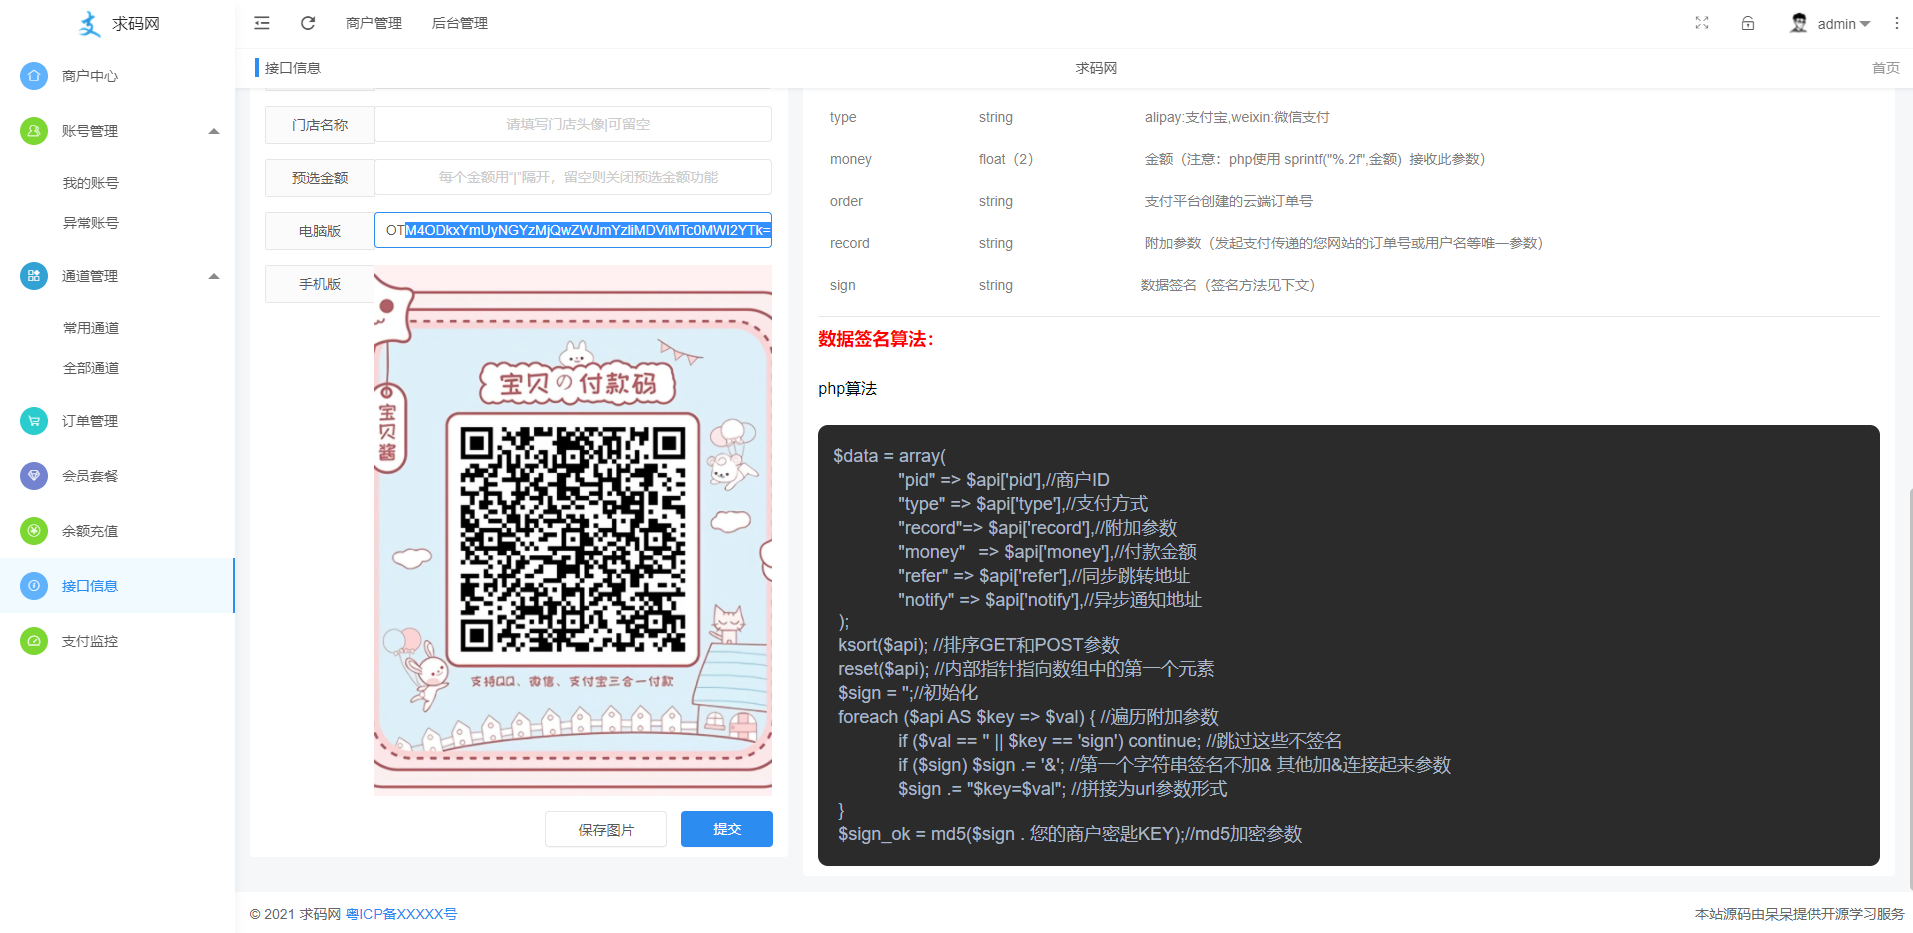This screenshot has height=933, width=1913.
Task: Click the 'money' parameter name
Action: pyautogui.click(x=851, y=159)
